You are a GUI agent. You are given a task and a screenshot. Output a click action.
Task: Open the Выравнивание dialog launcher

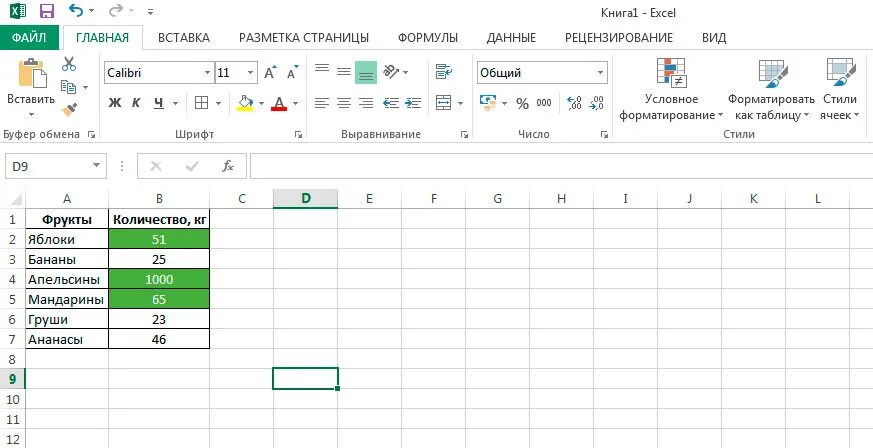pyautogui.click(x=464, y=135)
